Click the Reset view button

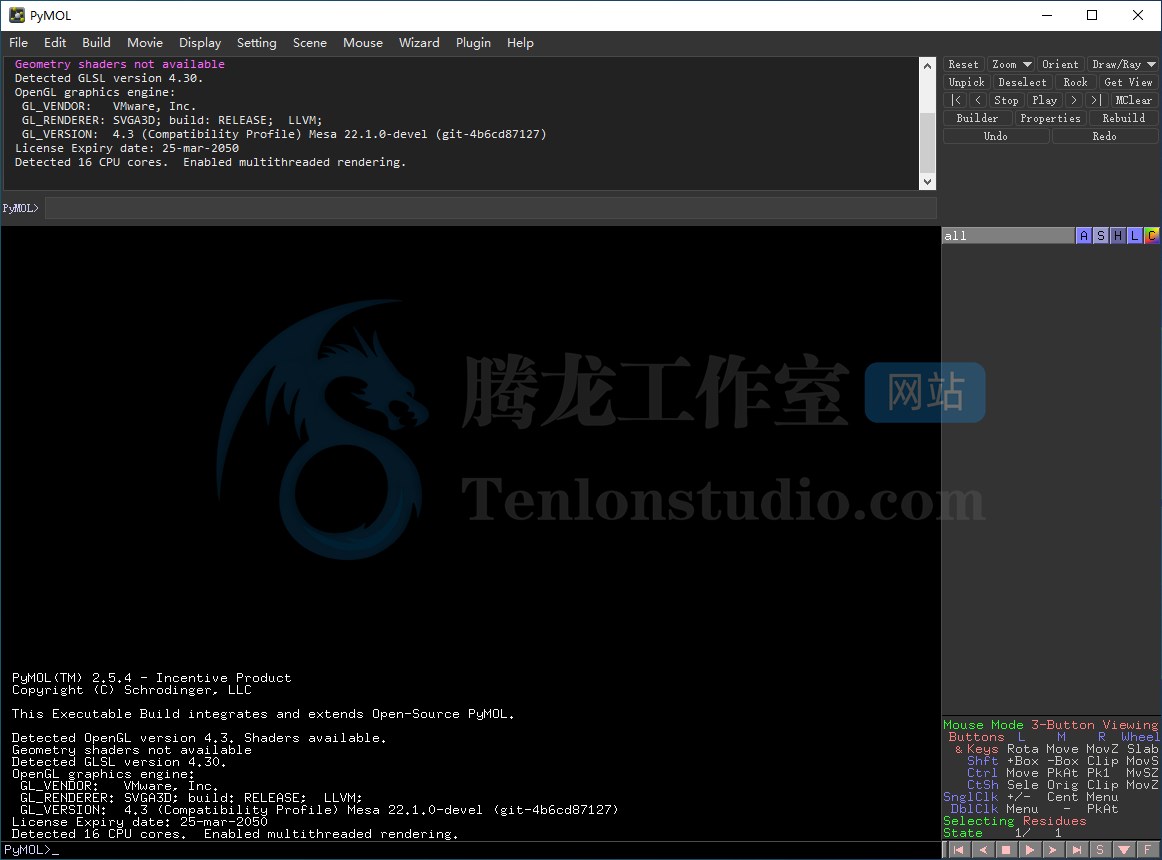point(963,64)
